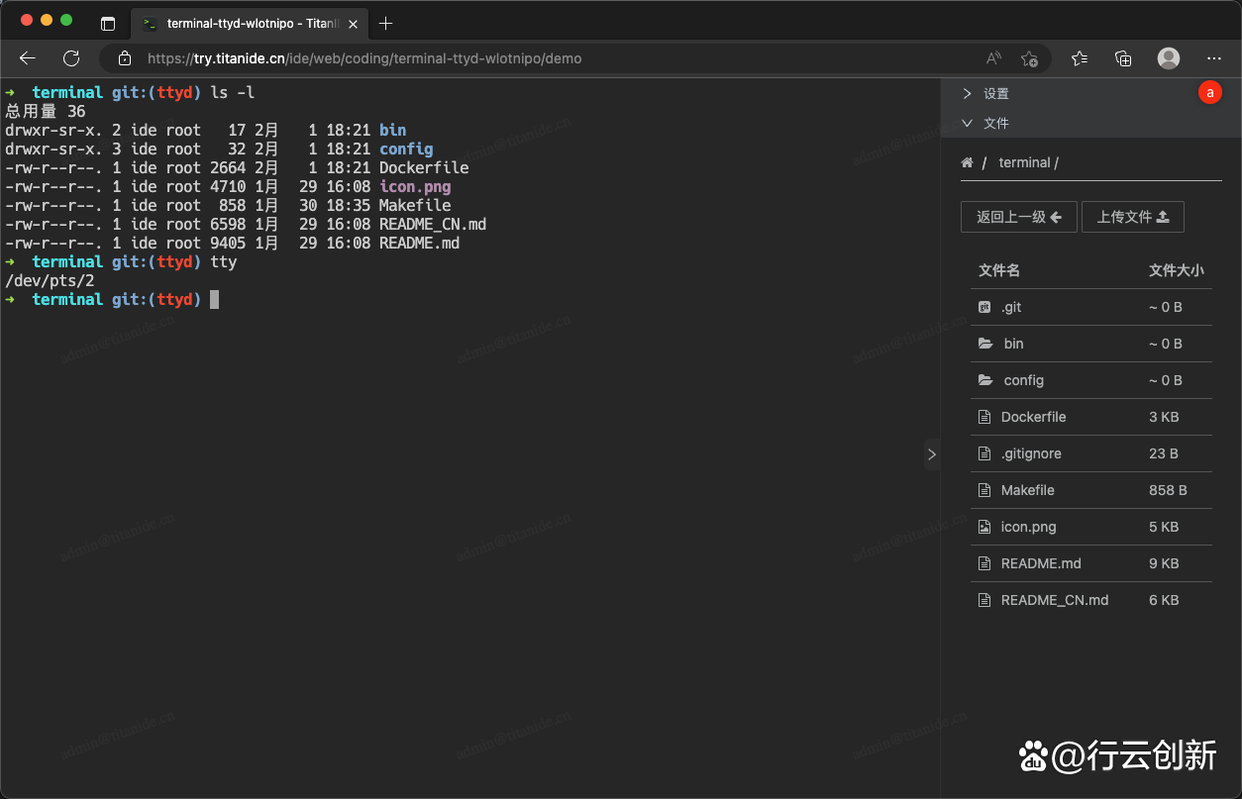1242x799 pixels.
Task: Click bin in the terminal listing
Action: pos(393,130)
